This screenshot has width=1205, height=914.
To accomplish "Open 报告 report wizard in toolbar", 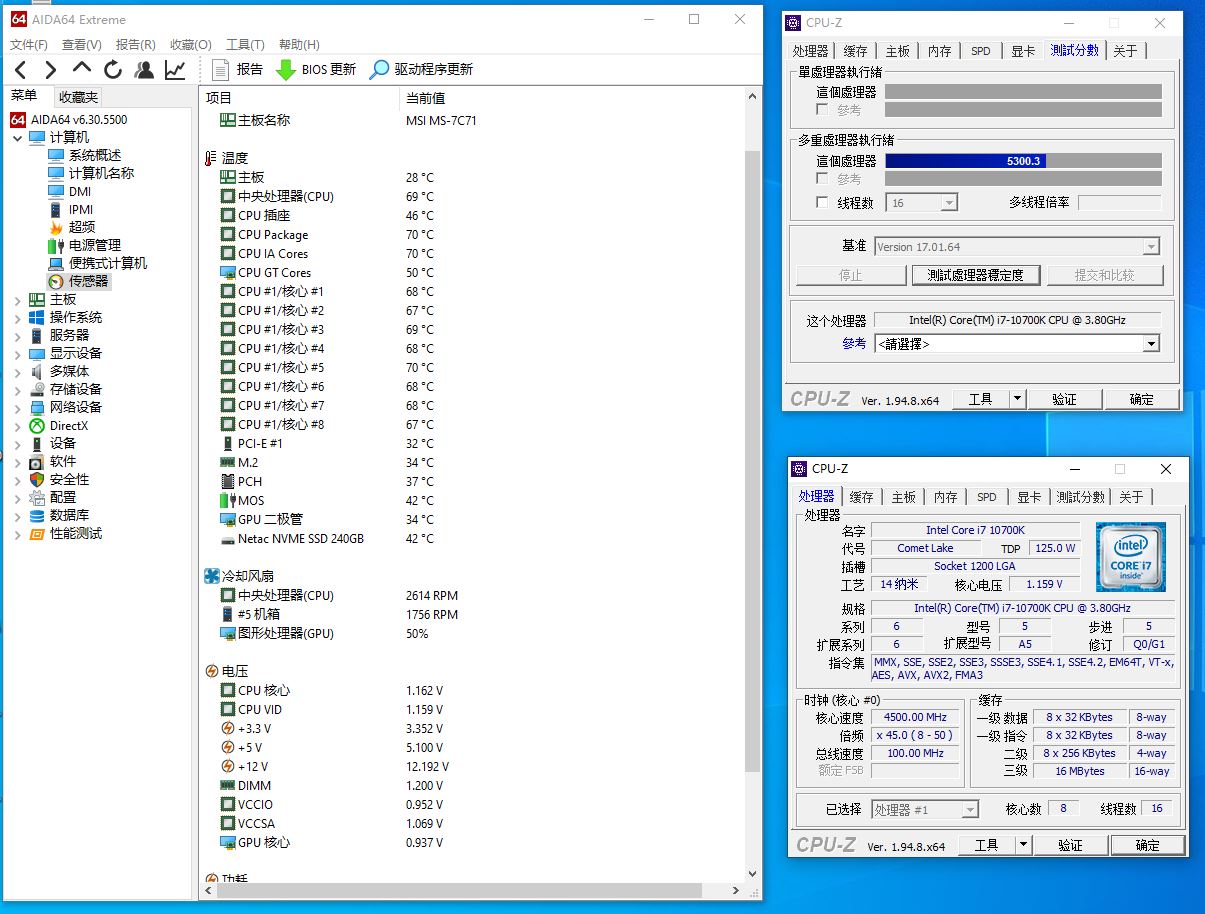I will point(238,69).
